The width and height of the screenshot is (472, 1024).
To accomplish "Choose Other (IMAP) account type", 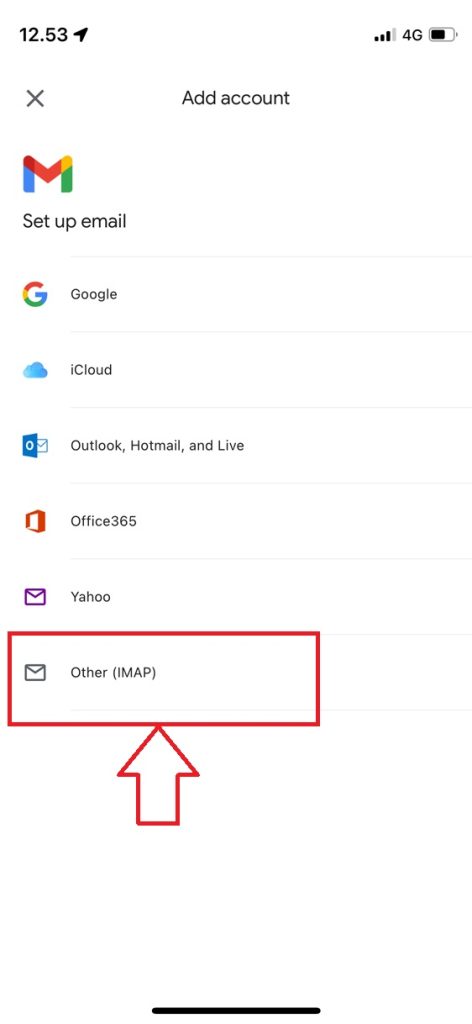I will [x=236, y=673].
